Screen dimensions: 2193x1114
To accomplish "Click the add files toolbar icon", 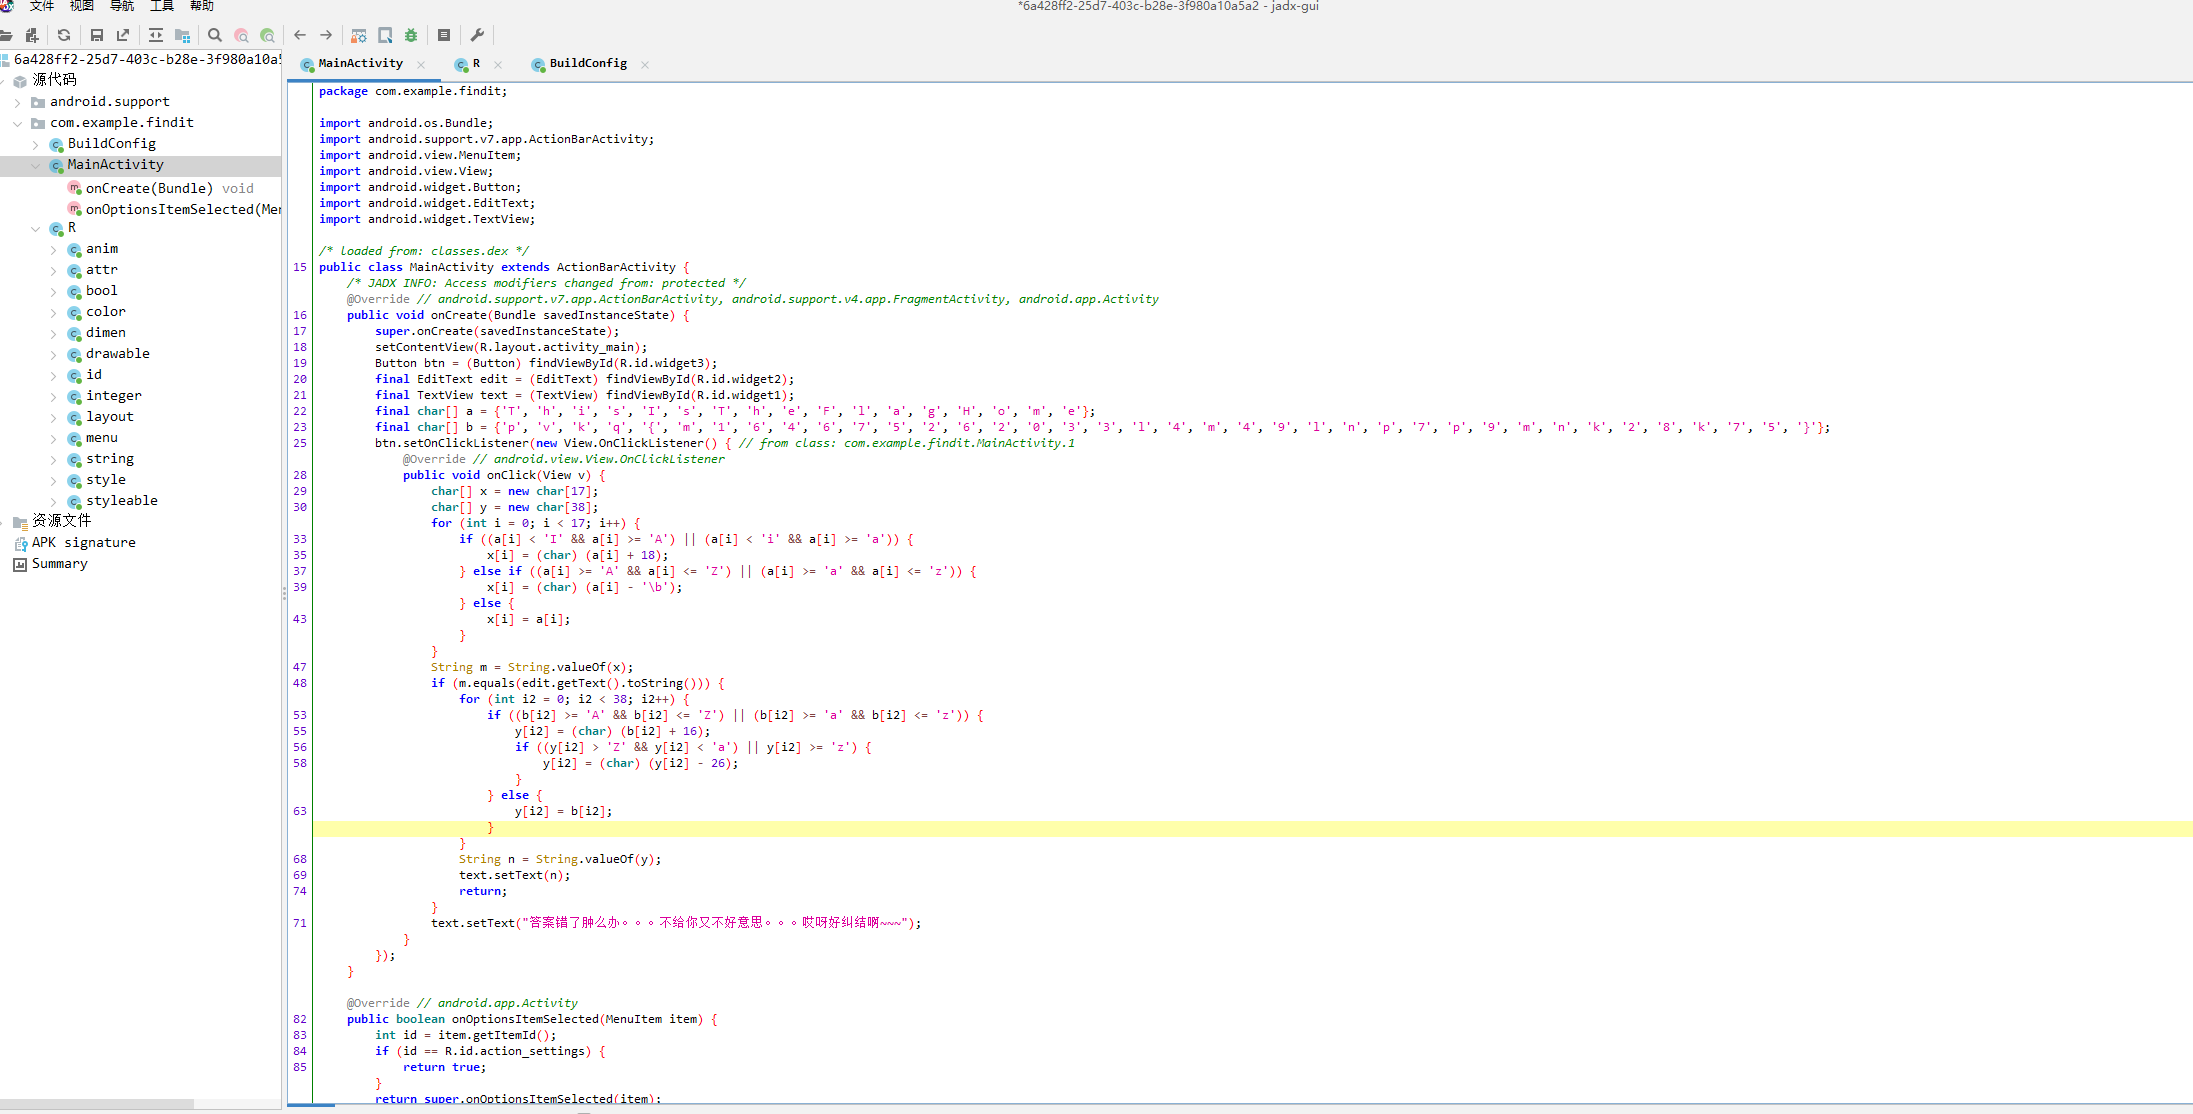I will coord(32,35).
